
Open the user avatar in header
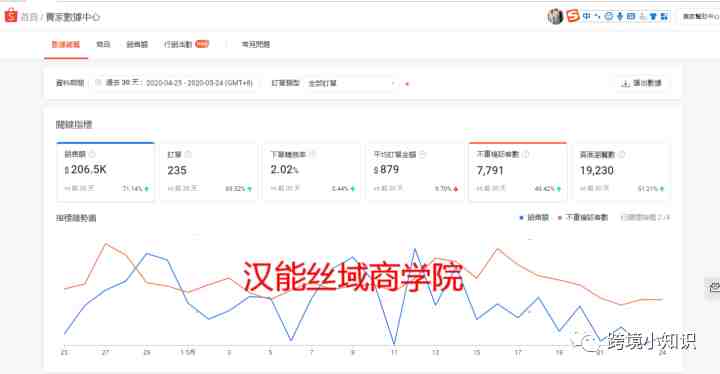(x=555, y=17)
